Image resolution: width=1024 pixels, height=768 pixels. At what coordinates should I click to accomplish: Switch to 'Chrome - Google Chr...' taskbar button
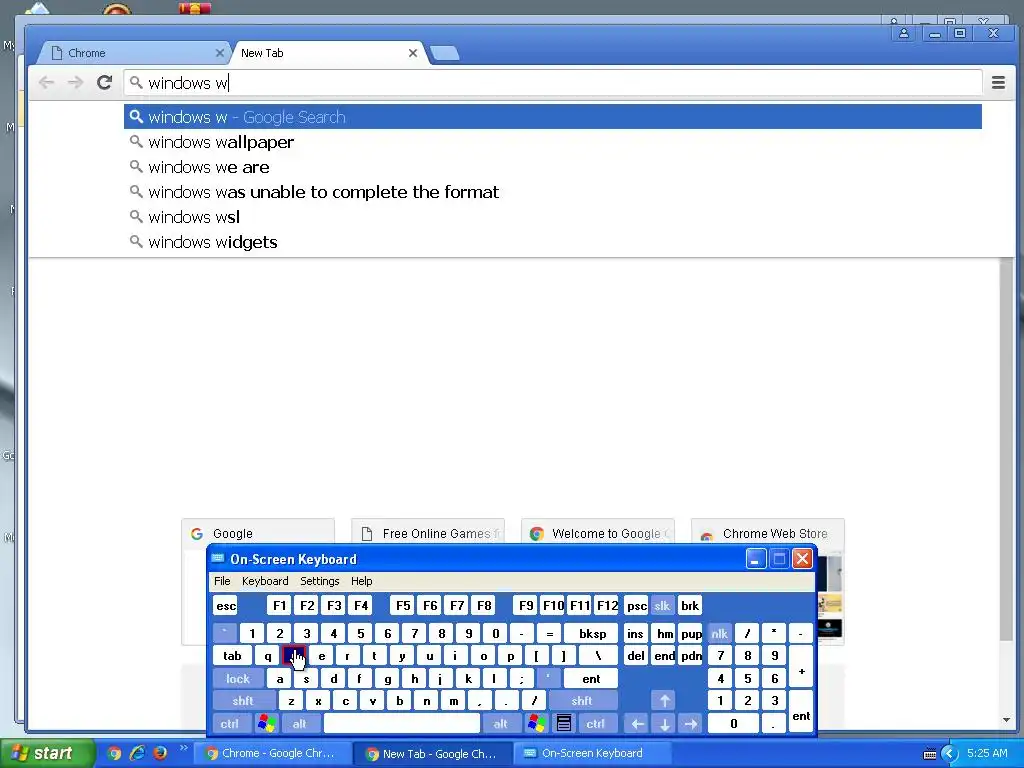pos(273,754)
